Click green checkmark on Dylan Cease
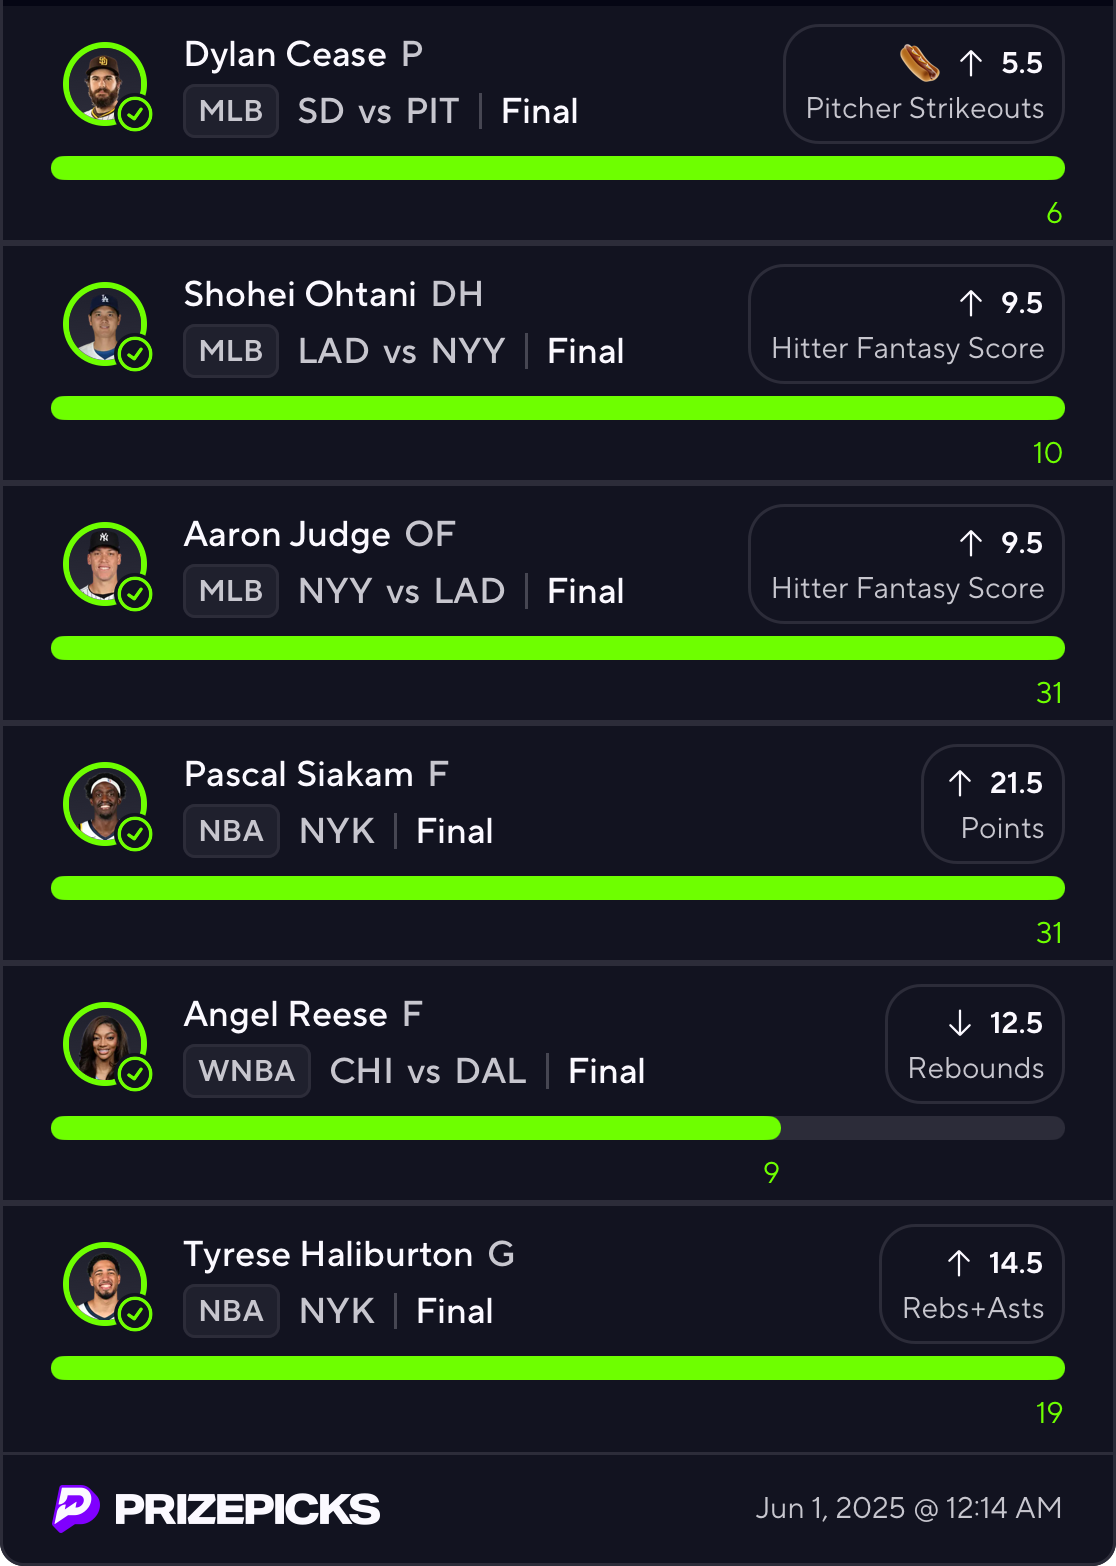 (x=135, y=114)
